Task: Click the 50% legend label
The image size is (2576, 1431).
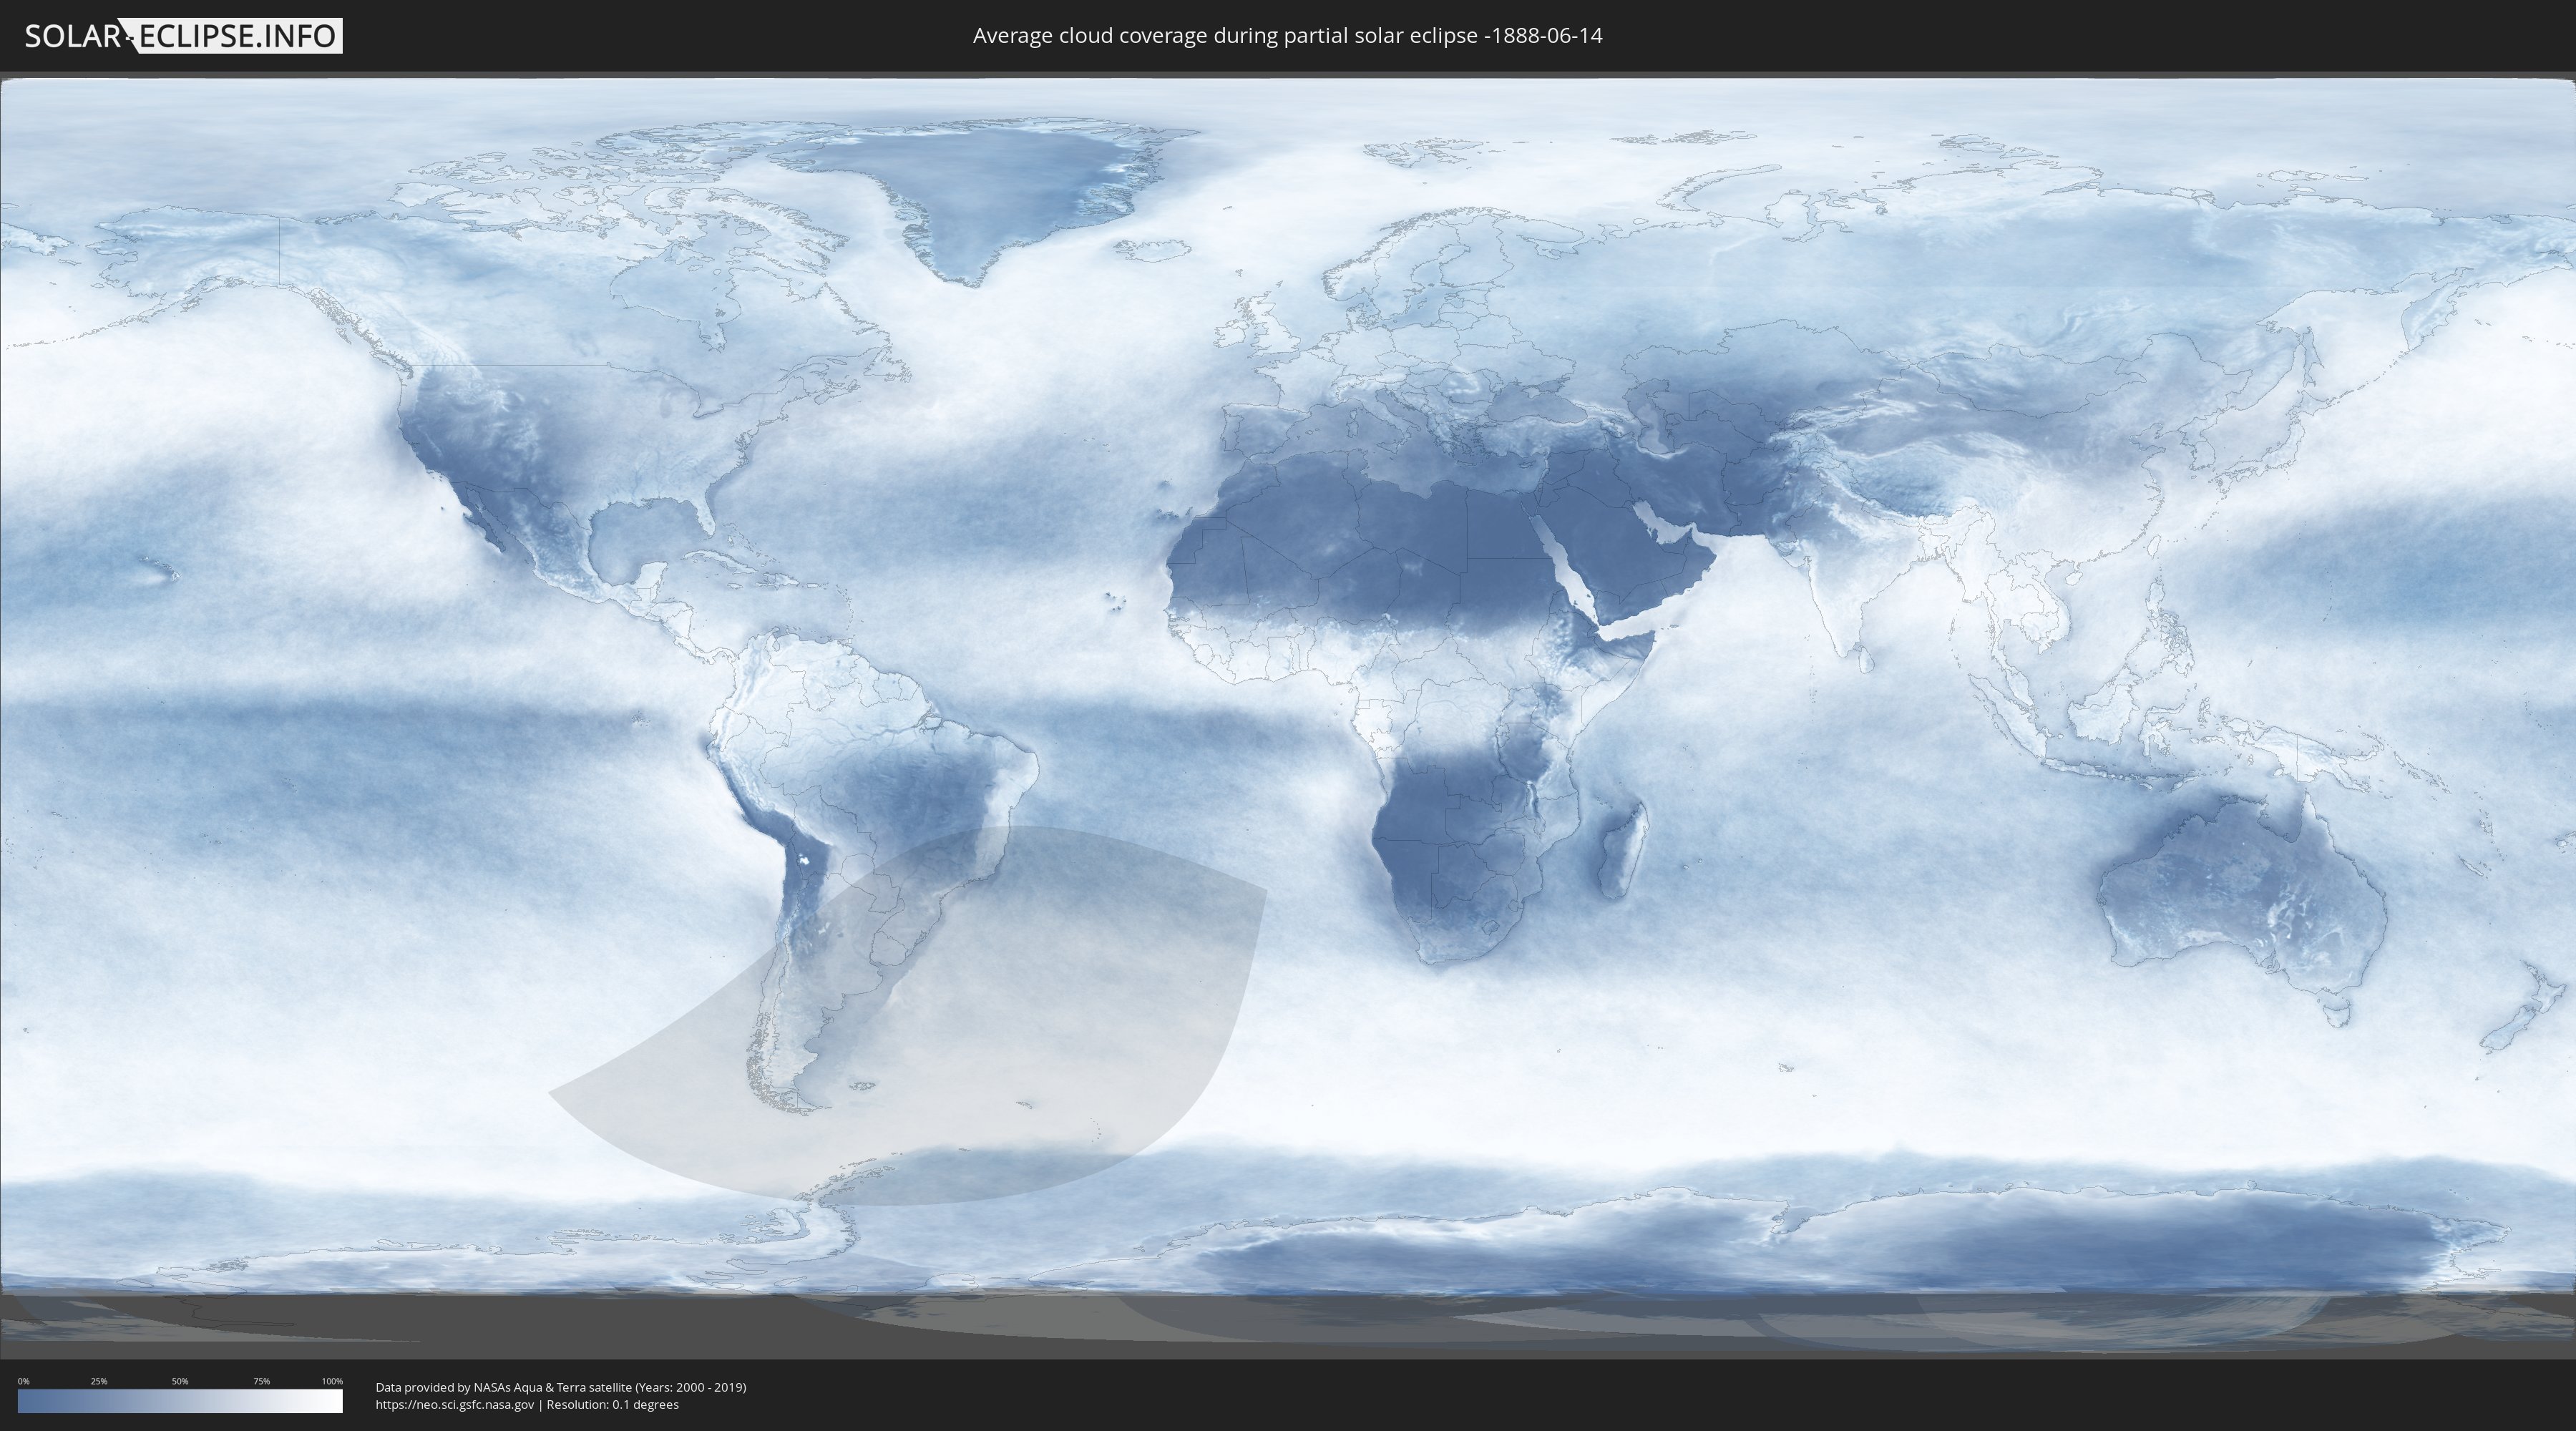Action: pos(180,1381)
